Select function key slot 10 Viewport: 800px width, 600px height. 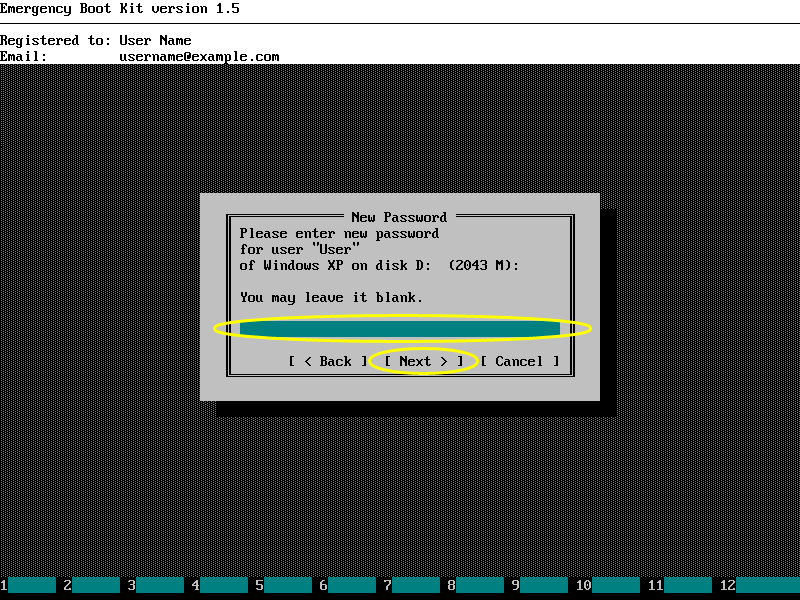(608, 585)
